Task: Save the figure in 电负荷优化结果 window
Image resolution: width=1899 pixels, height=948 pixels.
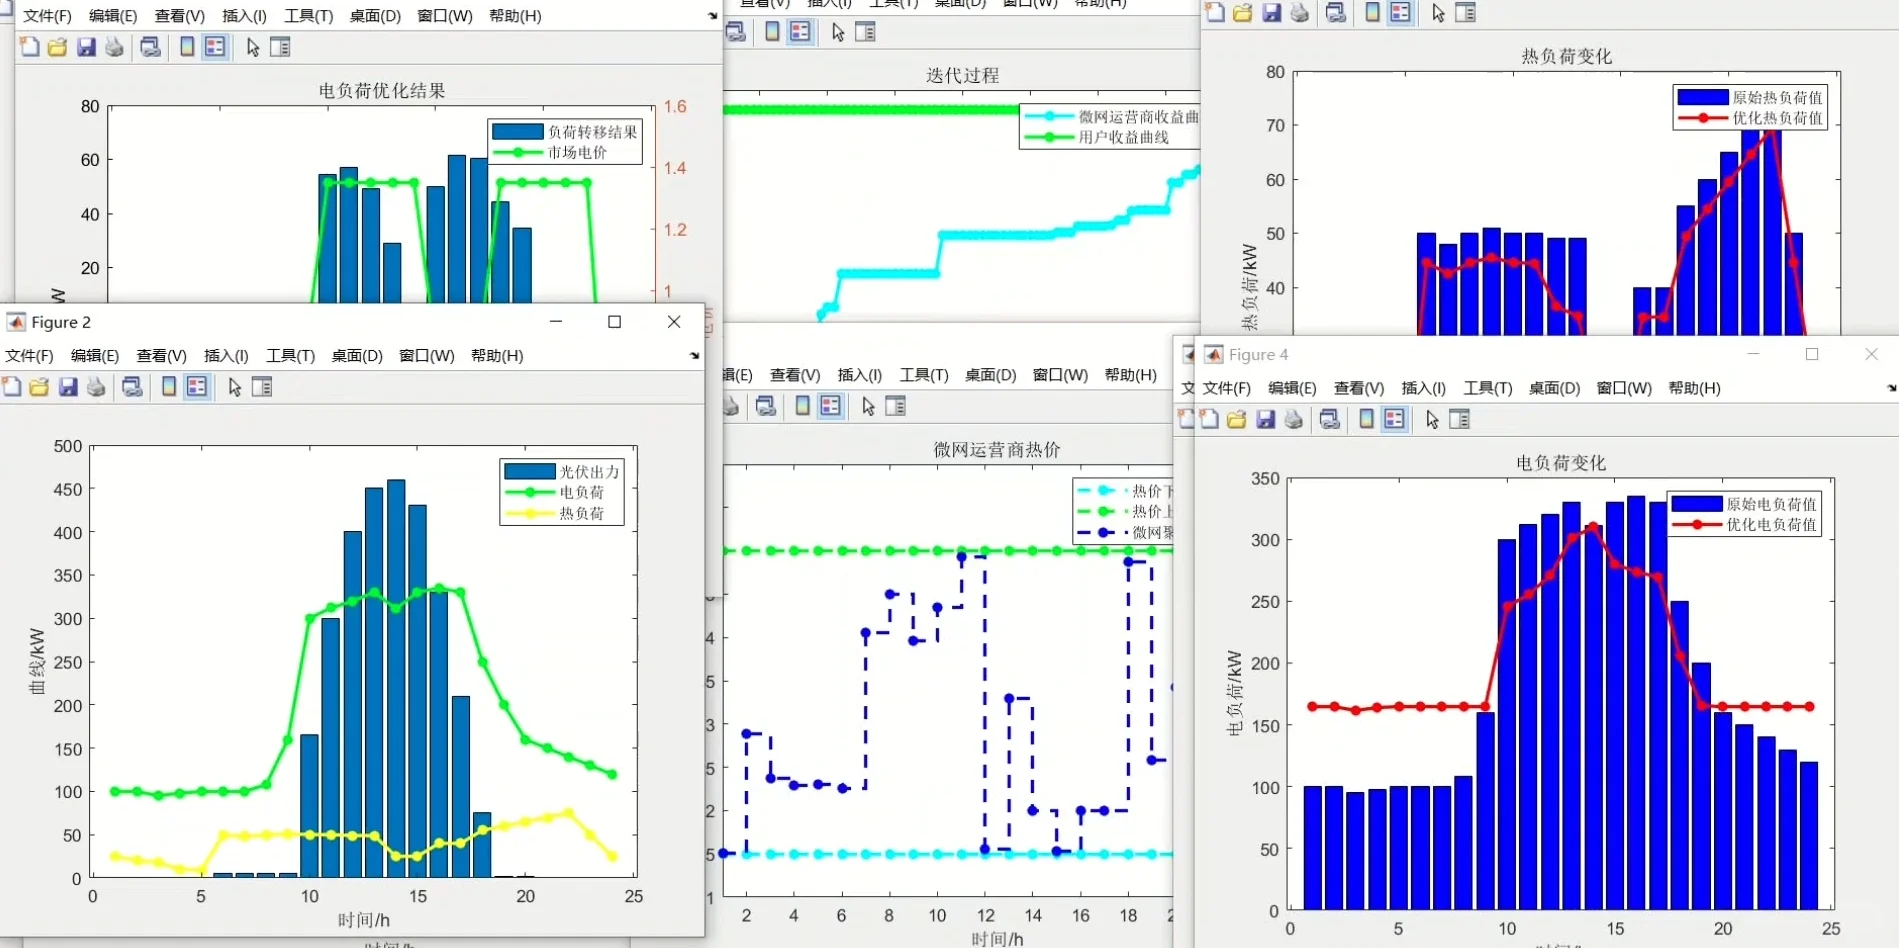Action: pyautogui.click(x=86, y=47)
